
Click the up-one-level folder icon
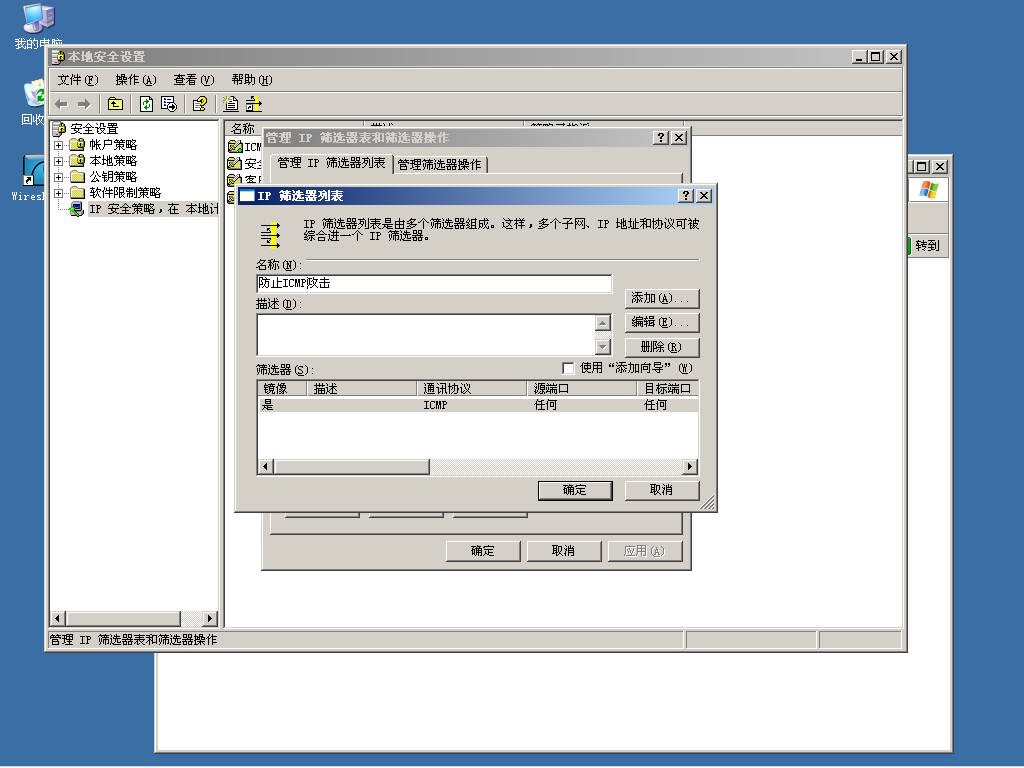[x=116, y=104]
